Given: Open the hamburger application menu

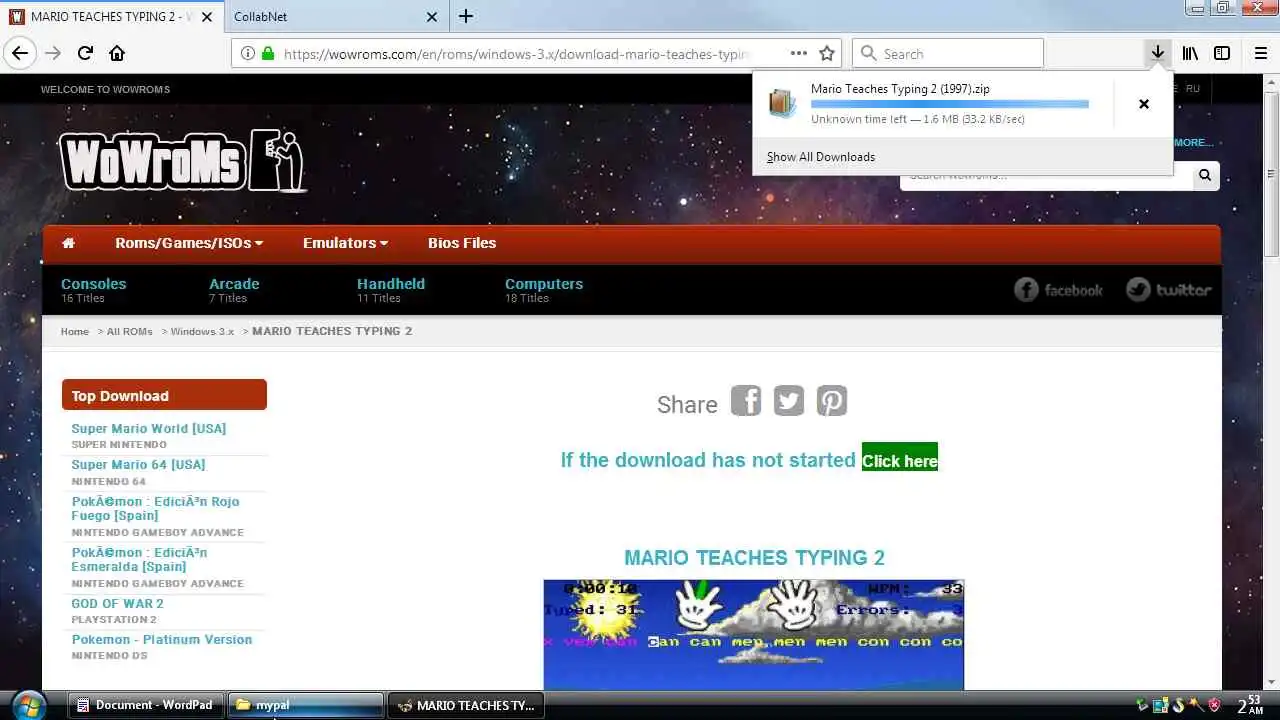Looking at the screenshot, I should (x=1261, y=53).
